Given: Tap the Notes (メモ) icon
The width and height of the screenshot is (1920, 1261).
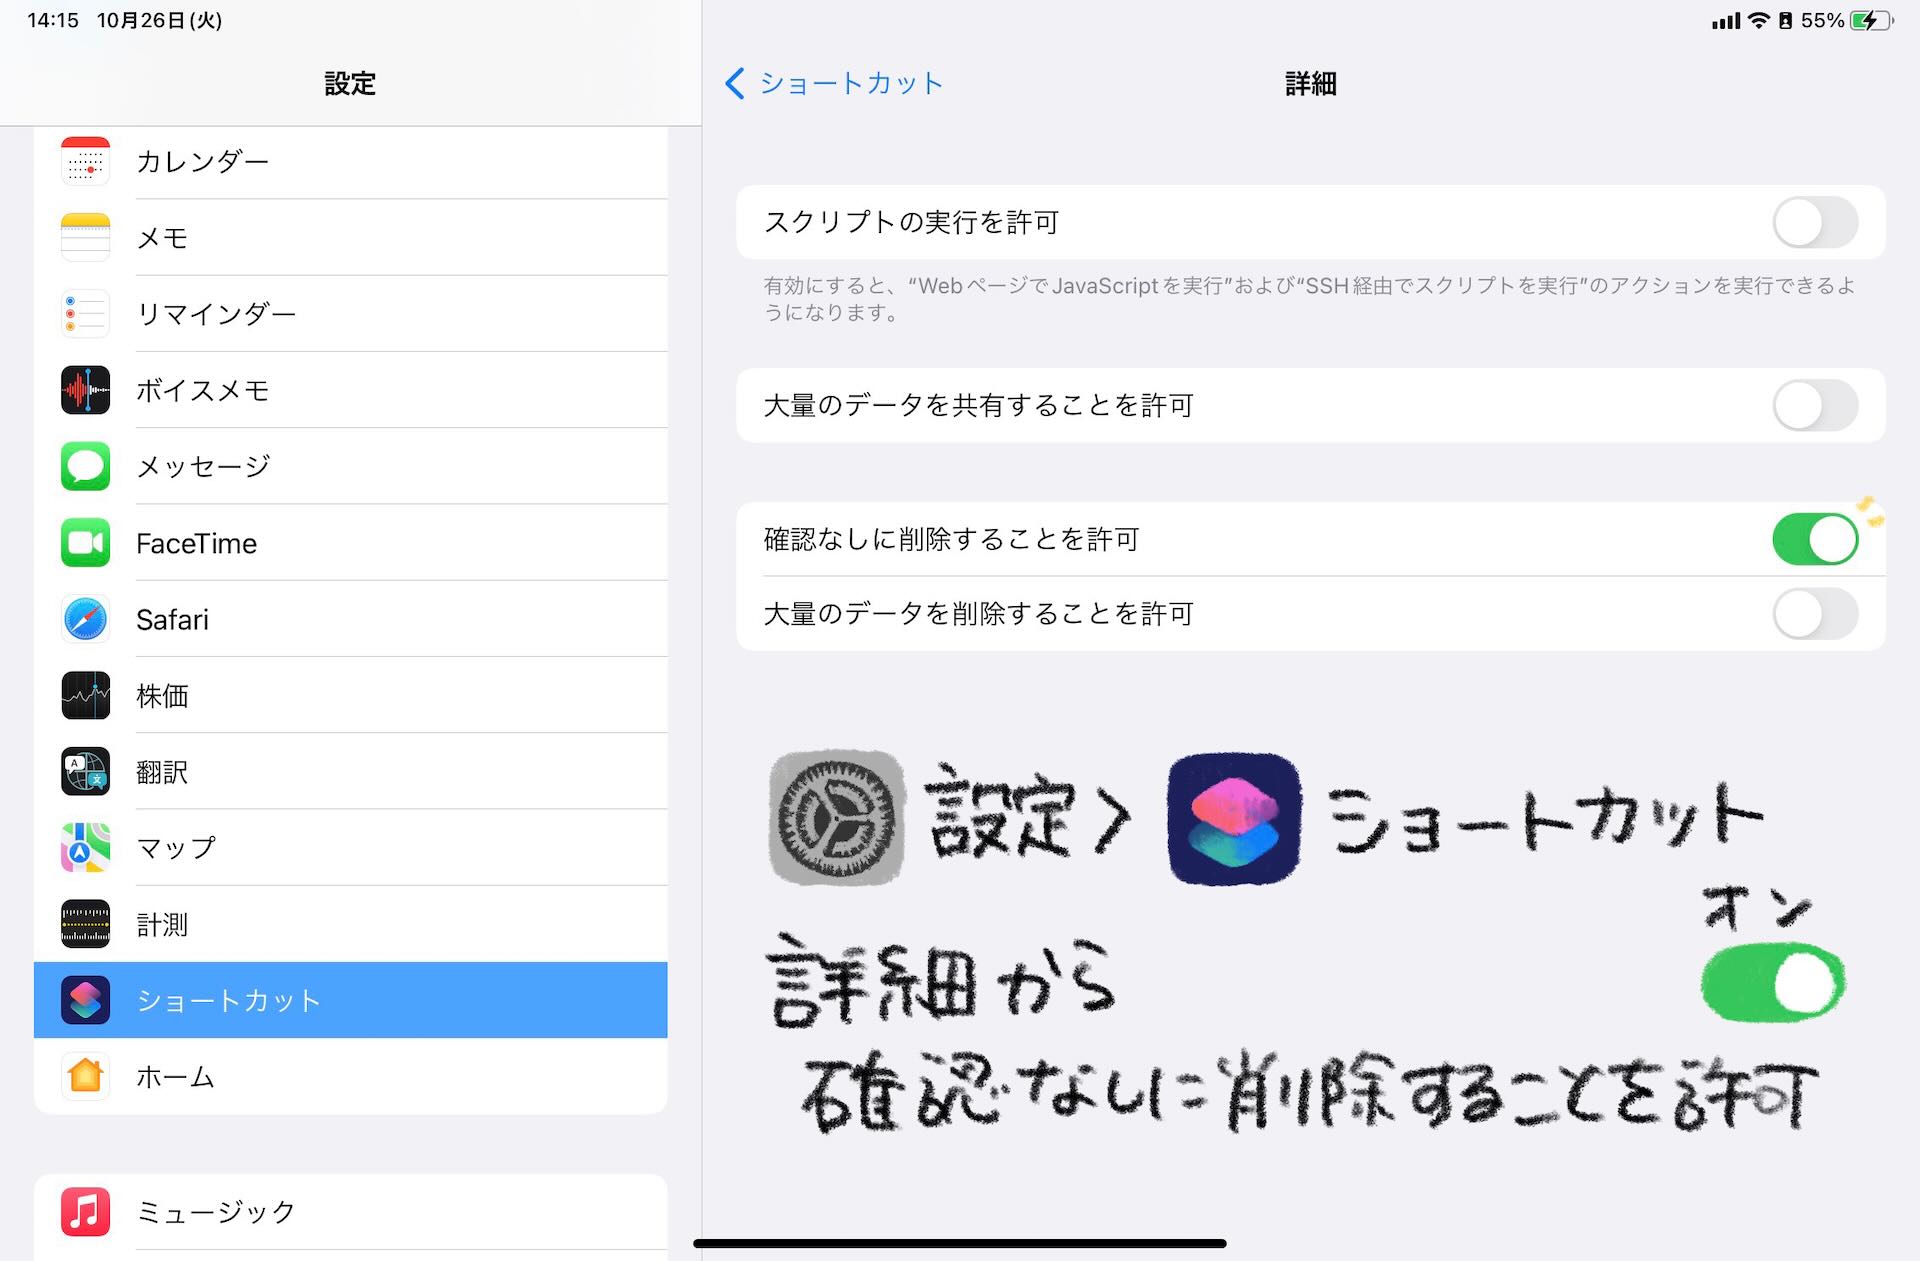Looking at the screenshot, I should pyautogui.click(x=85, y=238).
